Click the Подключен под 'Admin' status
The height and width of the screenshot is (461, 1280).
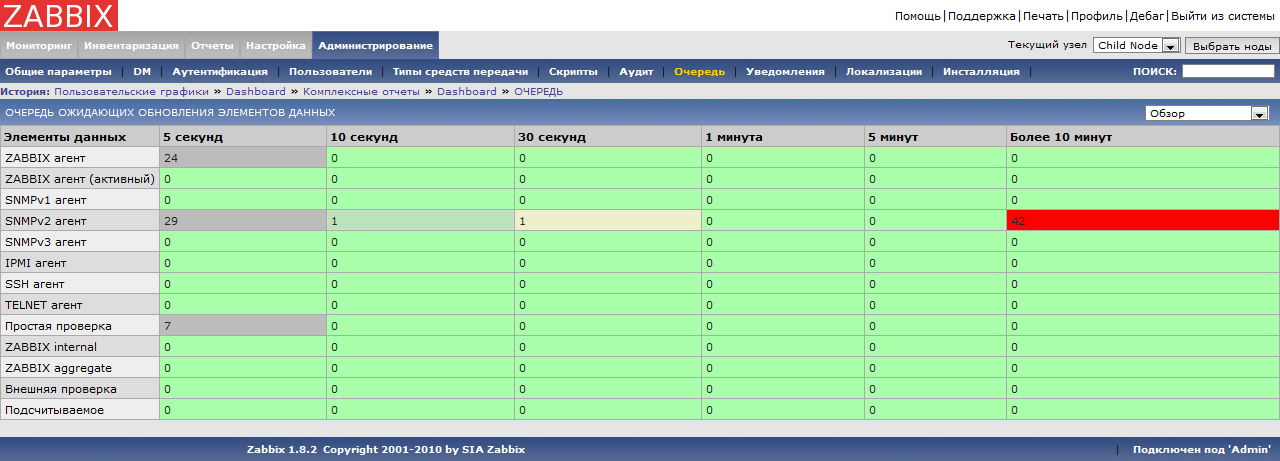1201,450
